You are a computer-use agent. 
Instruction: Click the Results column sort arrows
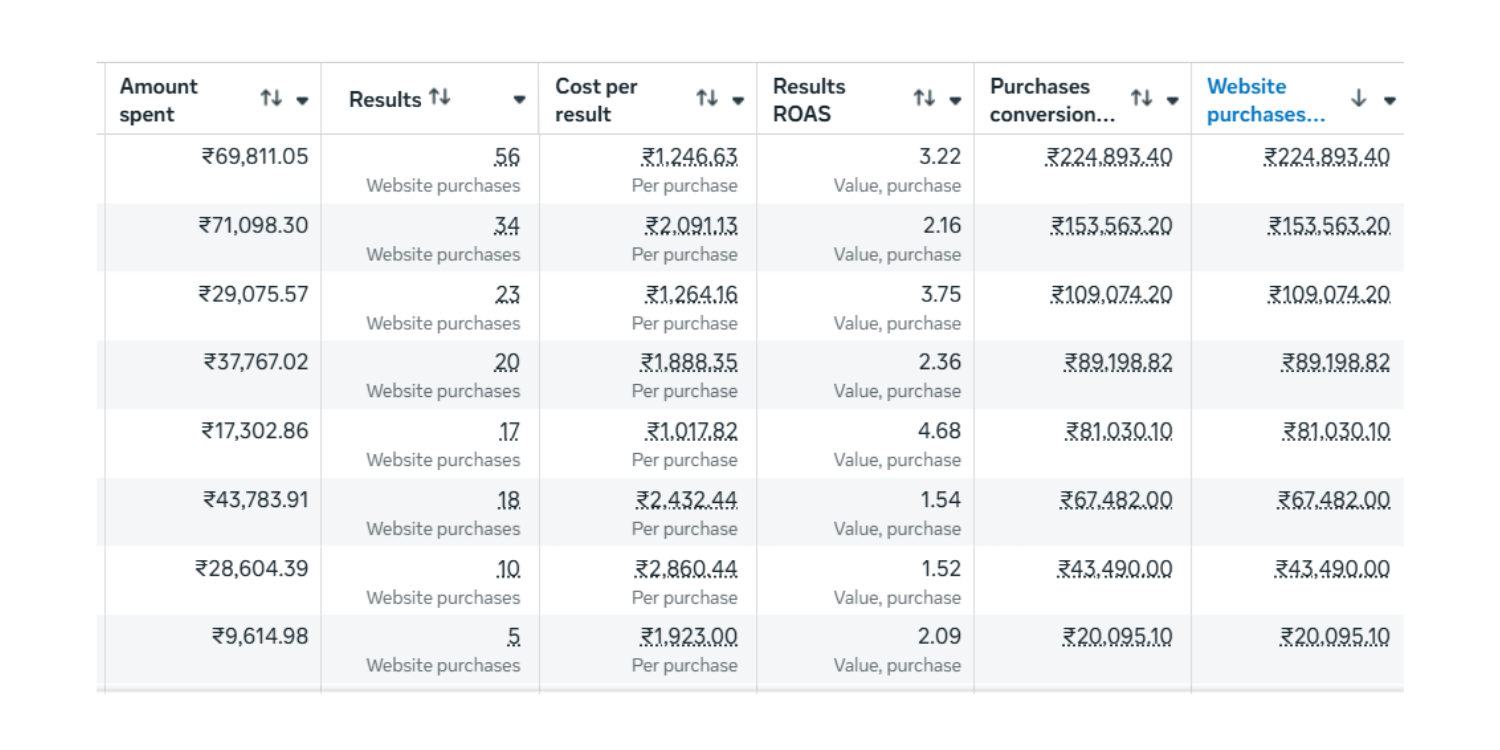tap(440, 97)
